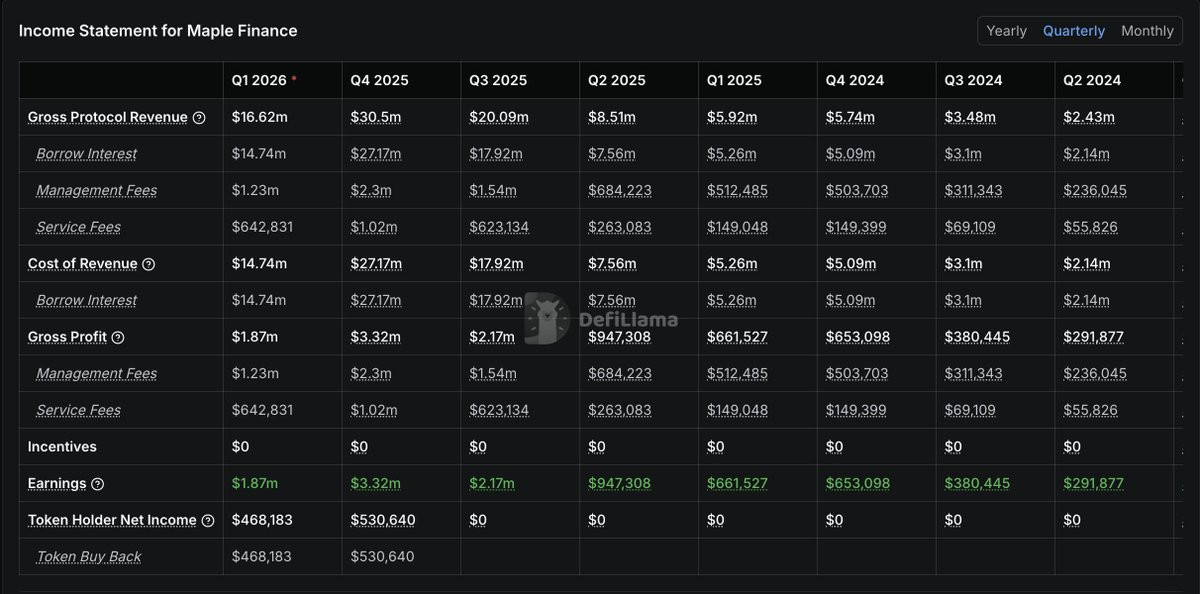This screenshot has width=1200, height=594.
Task: Collapse the Cost of Revenue row
Action: point(82,264)
